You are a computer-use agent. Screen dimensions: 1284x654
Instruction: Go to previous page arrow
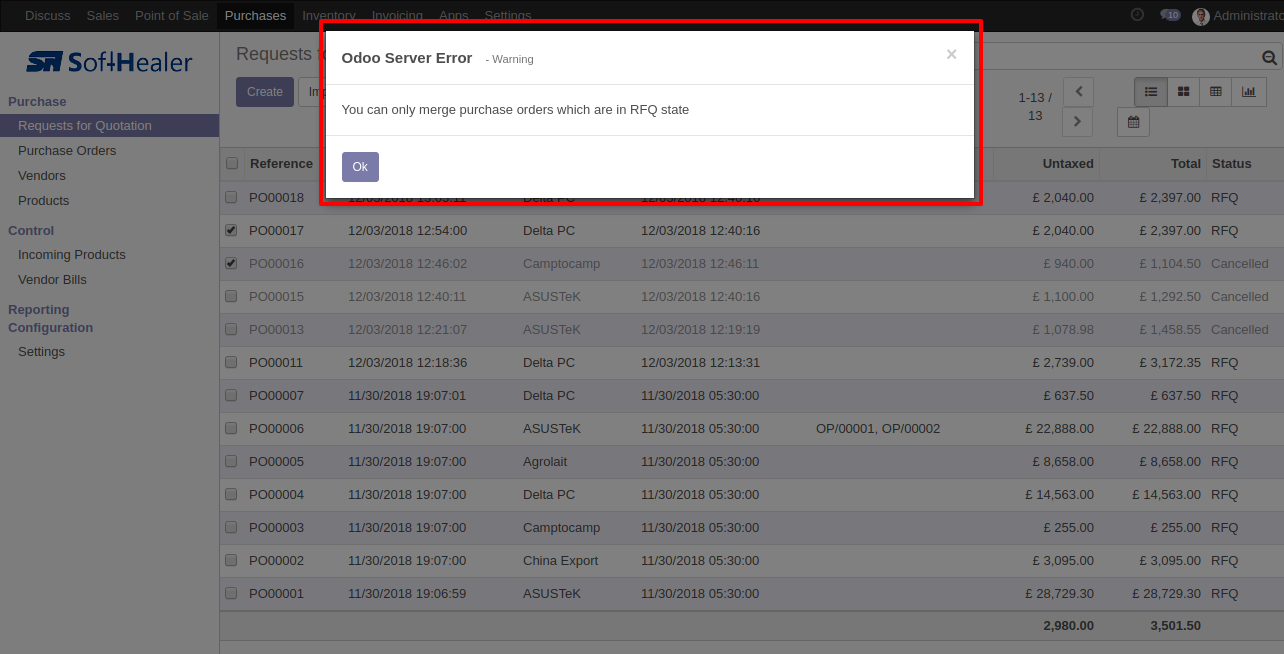(1078, 92)
